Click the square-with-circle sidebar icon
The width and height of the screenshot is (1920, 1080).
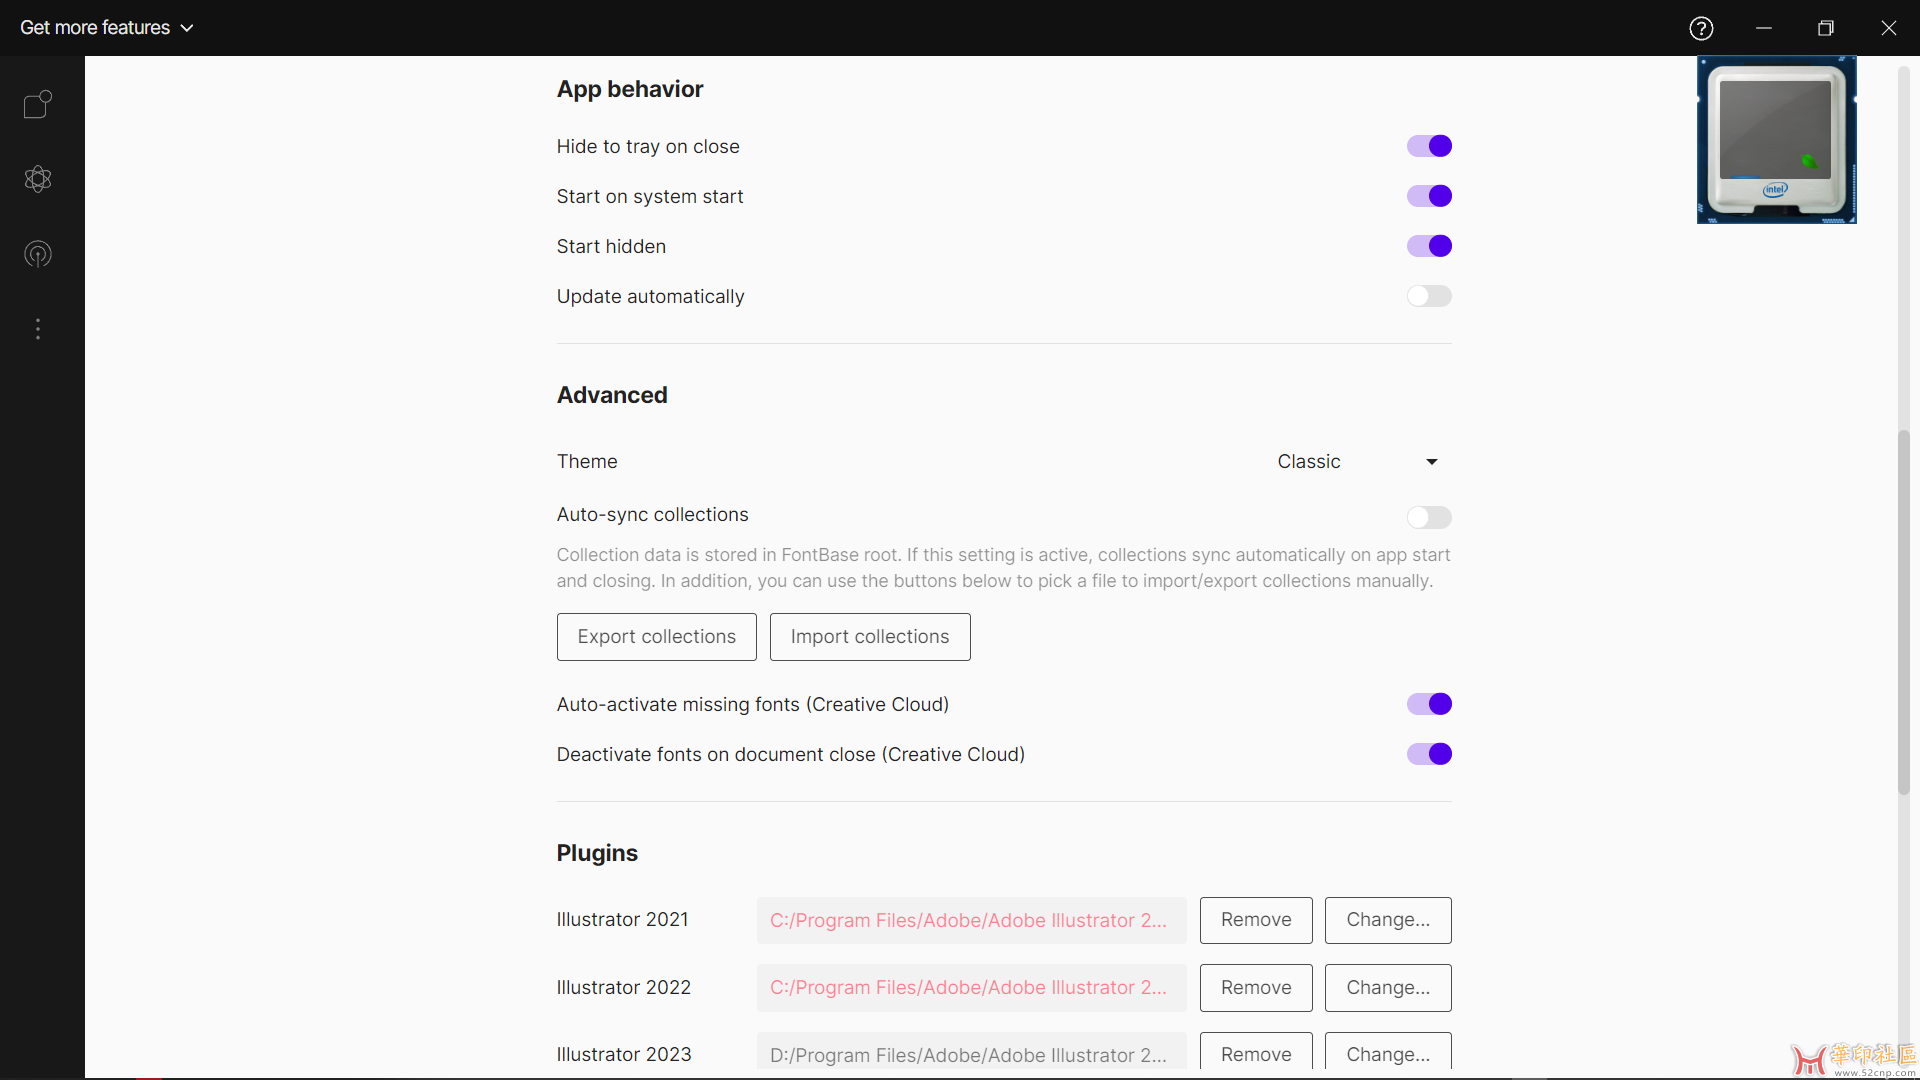[38, 104]
